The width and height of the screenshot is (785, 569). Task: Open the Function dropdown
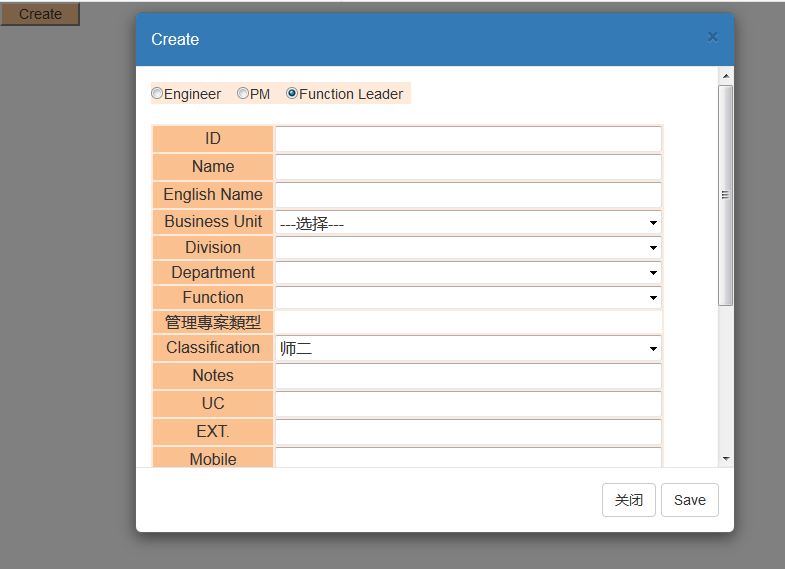468,298
